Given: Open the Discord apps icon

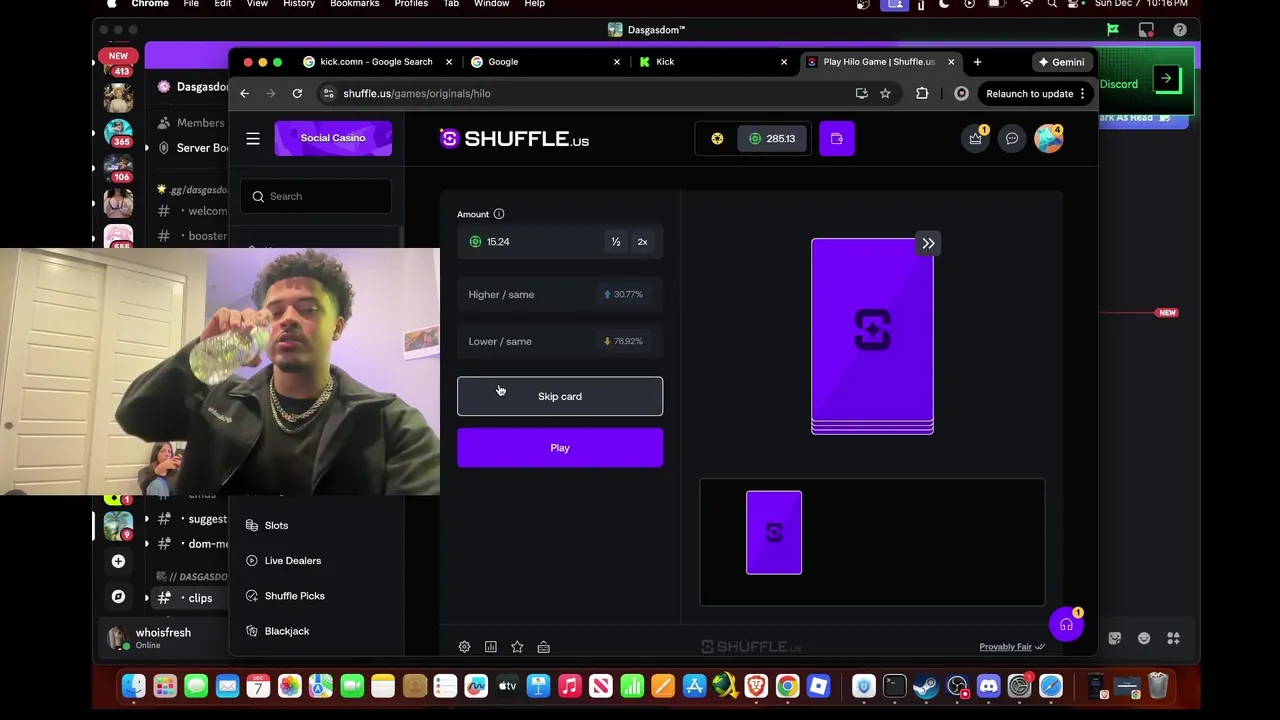Looking at the screenshot, I should point(1174,638).
